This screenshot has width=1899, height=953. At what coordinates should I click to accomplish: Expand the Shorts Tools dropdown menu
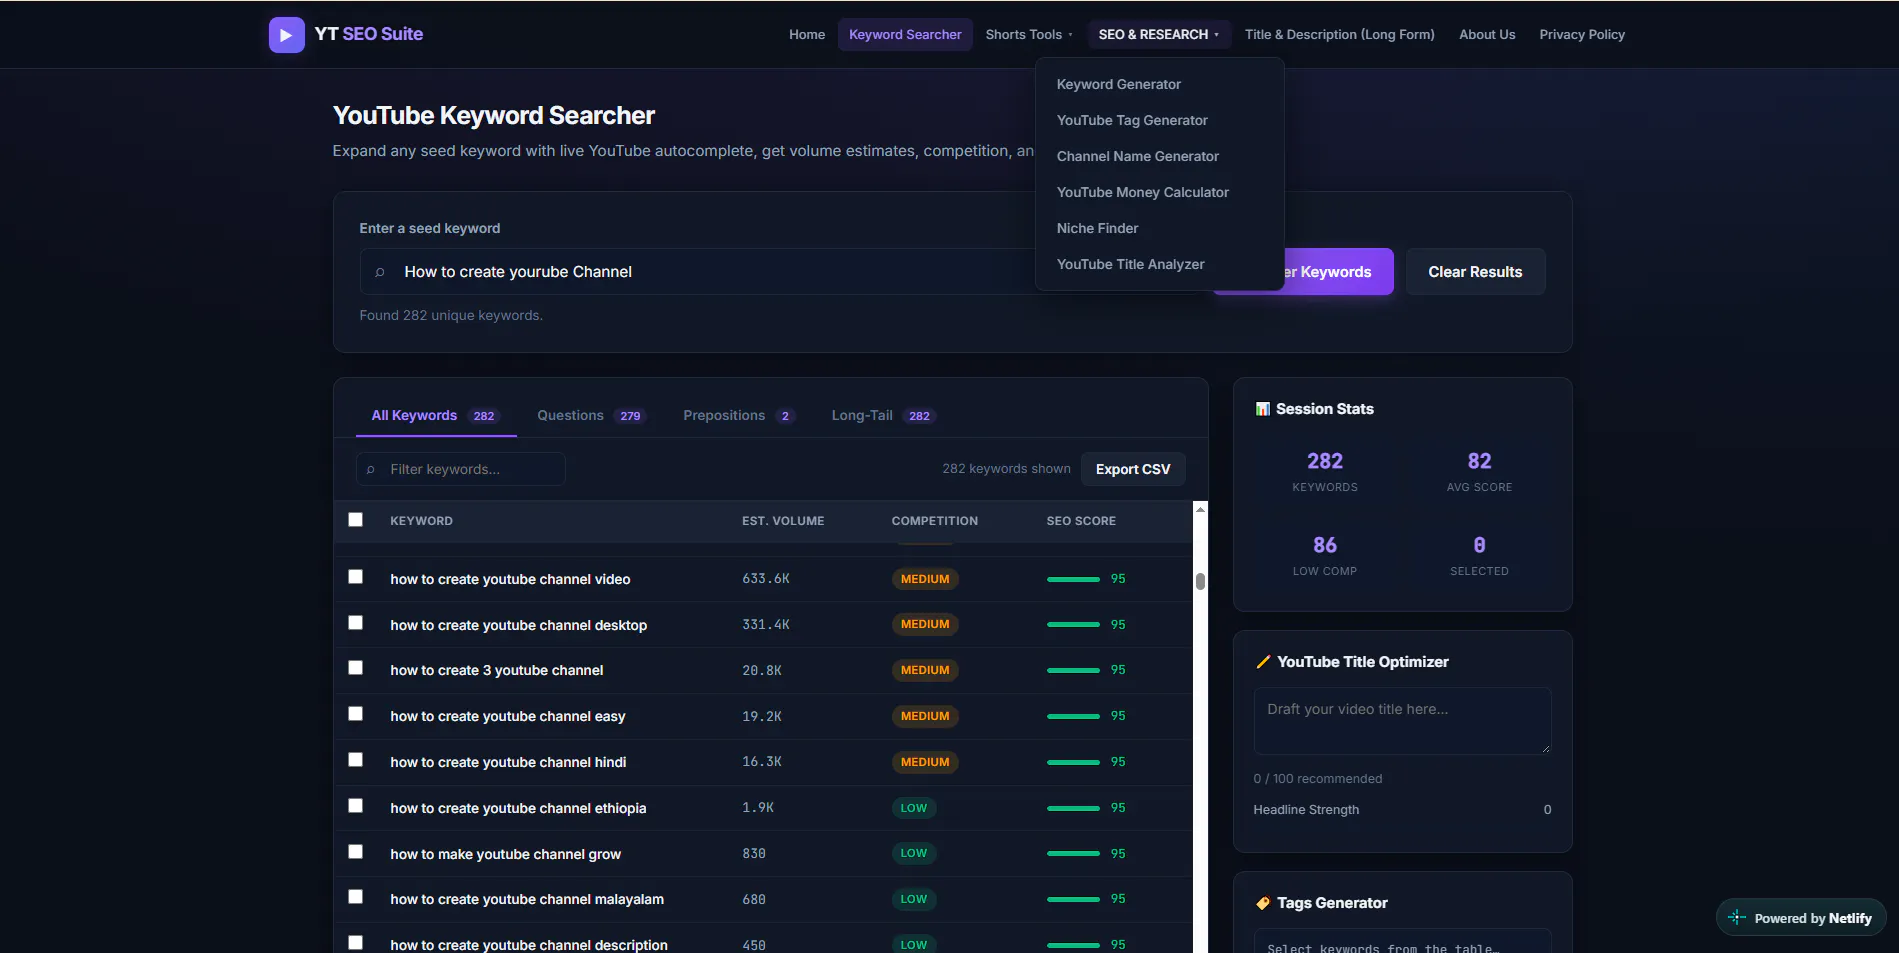(1029, 35)
